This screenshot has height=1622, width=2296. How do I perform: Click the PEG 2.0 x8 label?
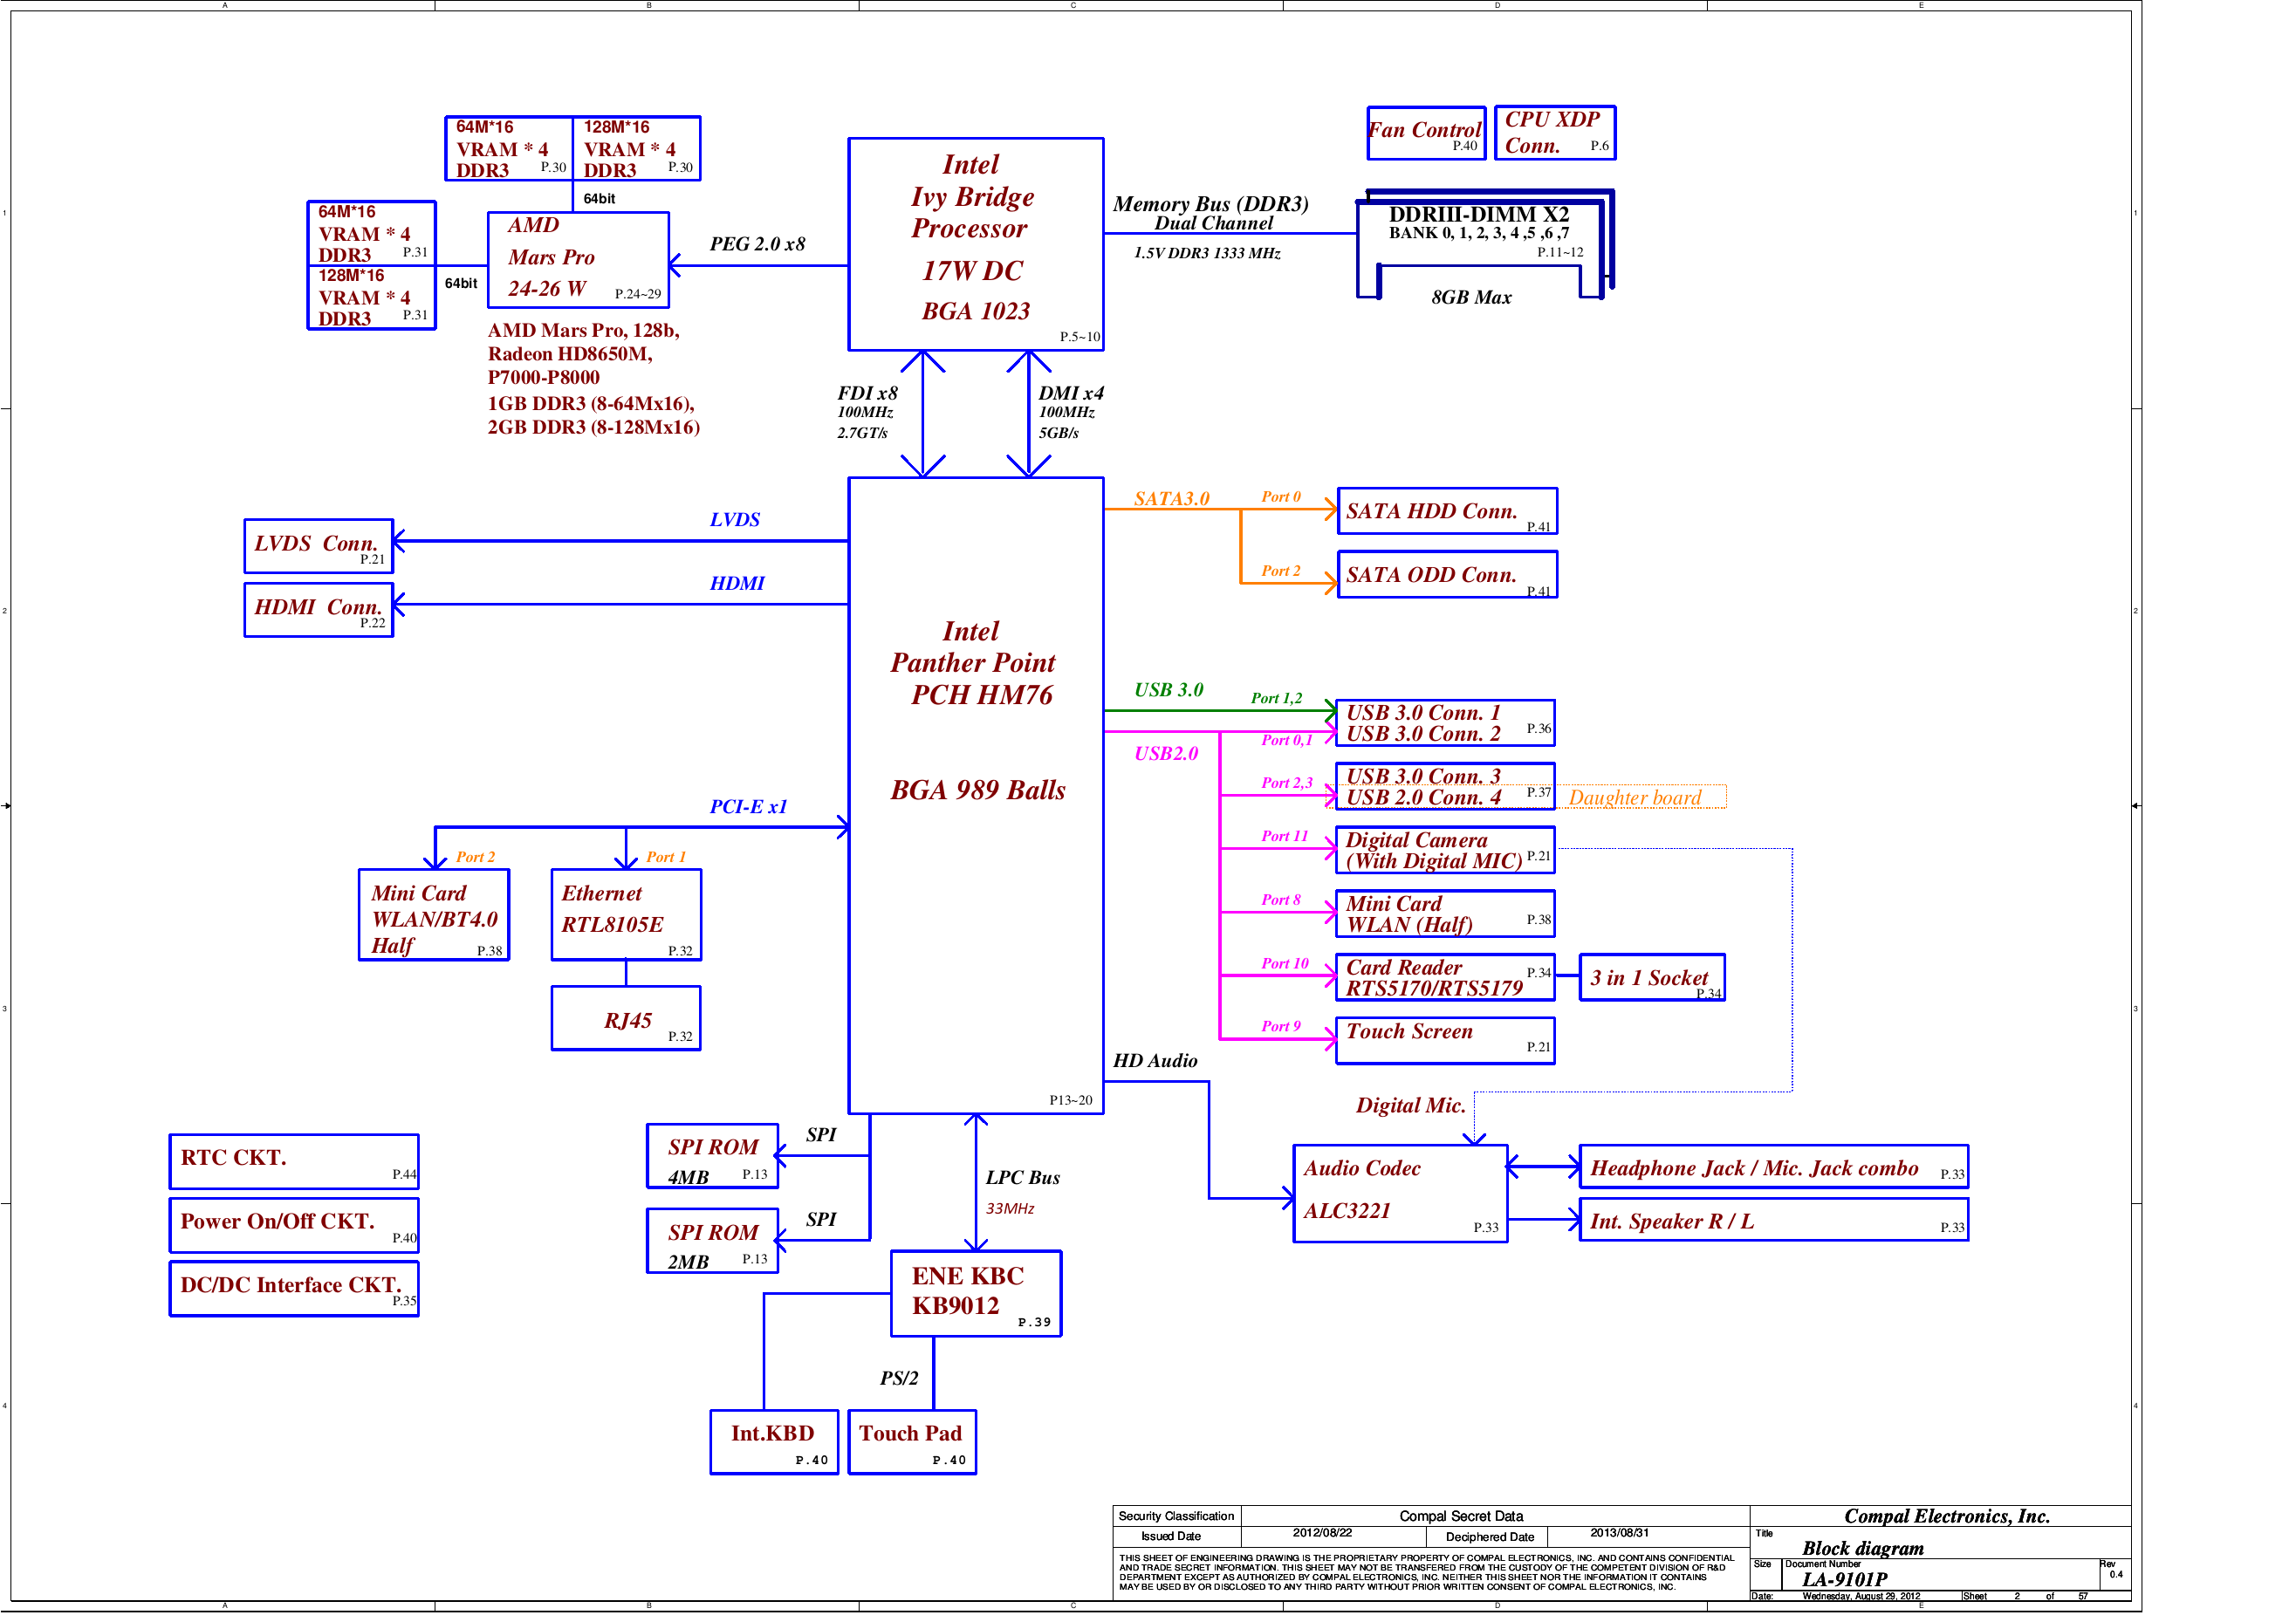757,244
